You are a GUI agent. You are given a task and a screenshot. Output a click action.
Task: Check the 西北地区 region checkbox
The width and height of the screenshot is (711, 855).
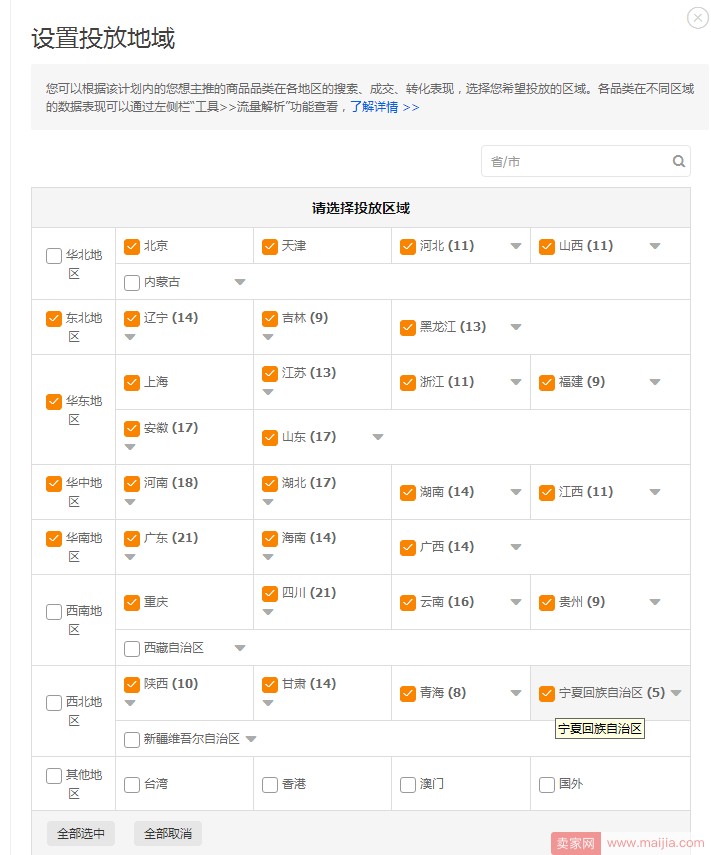53,703
